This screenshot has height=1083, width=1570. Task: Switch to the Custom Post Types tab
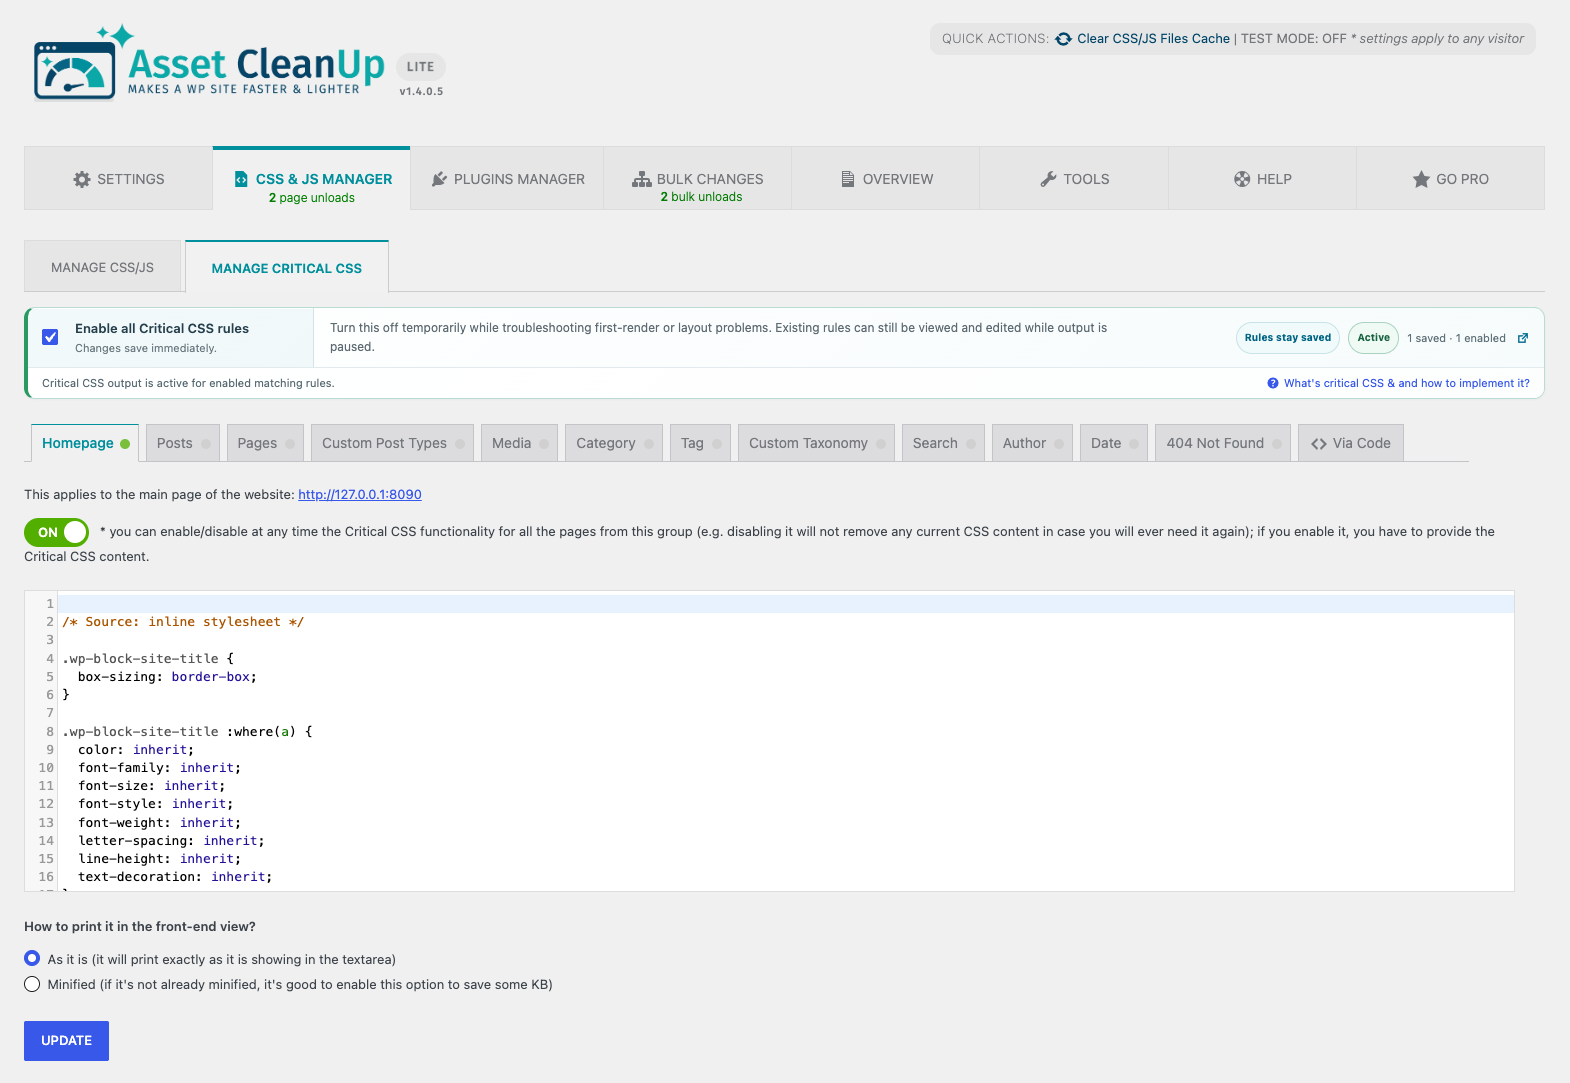392,443
